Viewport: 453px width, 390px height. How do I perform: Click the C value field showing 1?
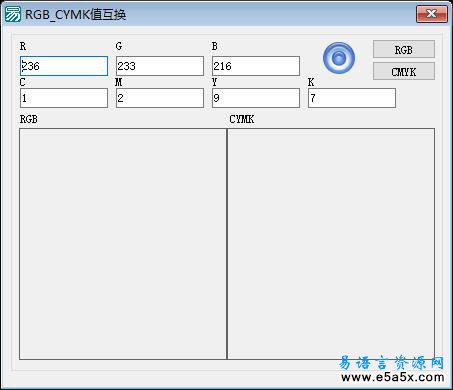coord(64,98)
